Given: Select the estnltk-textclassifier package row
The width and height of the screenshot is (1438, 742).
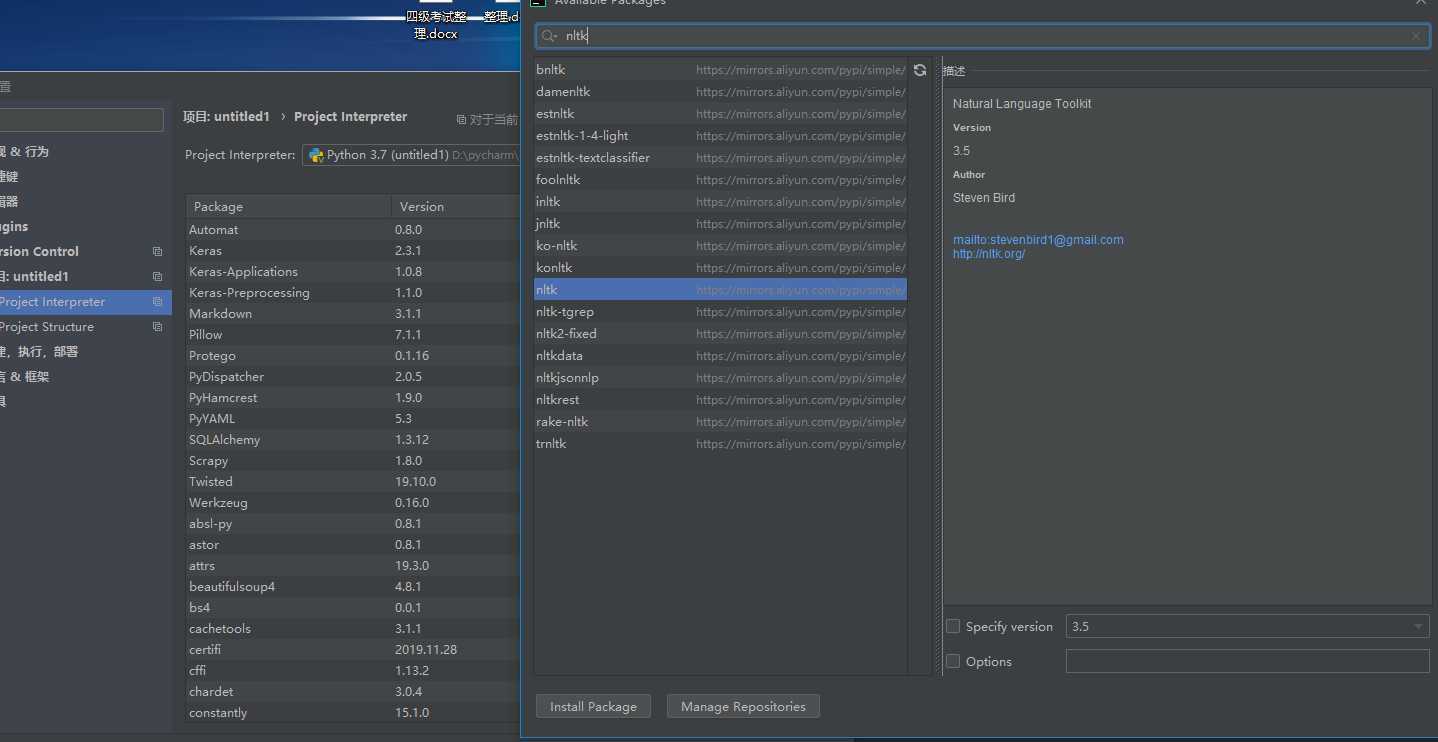Looking at the screenshot, I should point(720,158).
